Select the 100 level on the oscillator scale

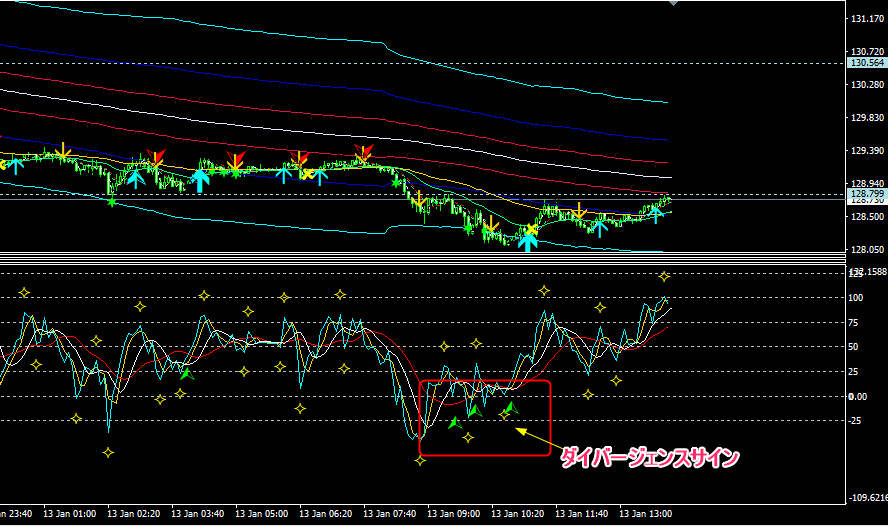pyautogui.click(x=855, y=298)
